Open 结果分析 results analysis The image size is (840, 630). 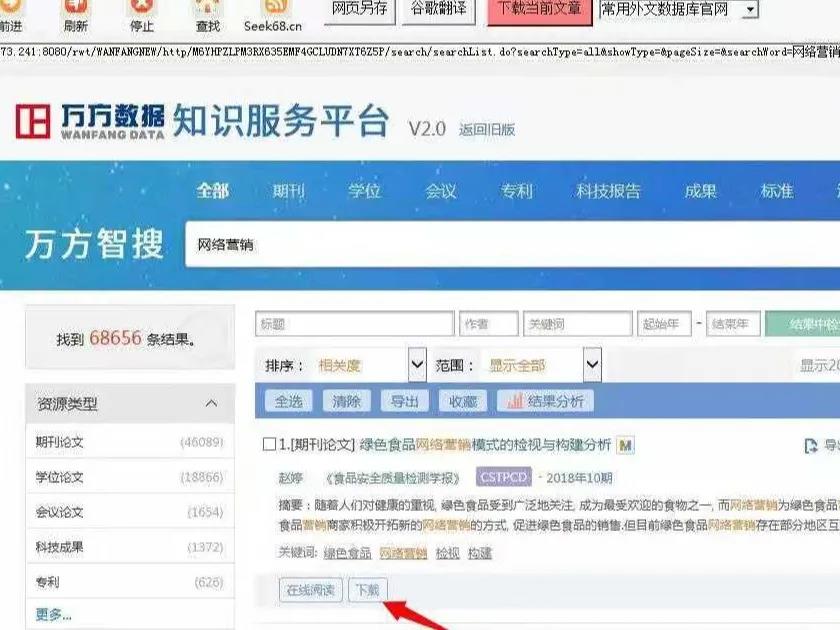point(545,401)
